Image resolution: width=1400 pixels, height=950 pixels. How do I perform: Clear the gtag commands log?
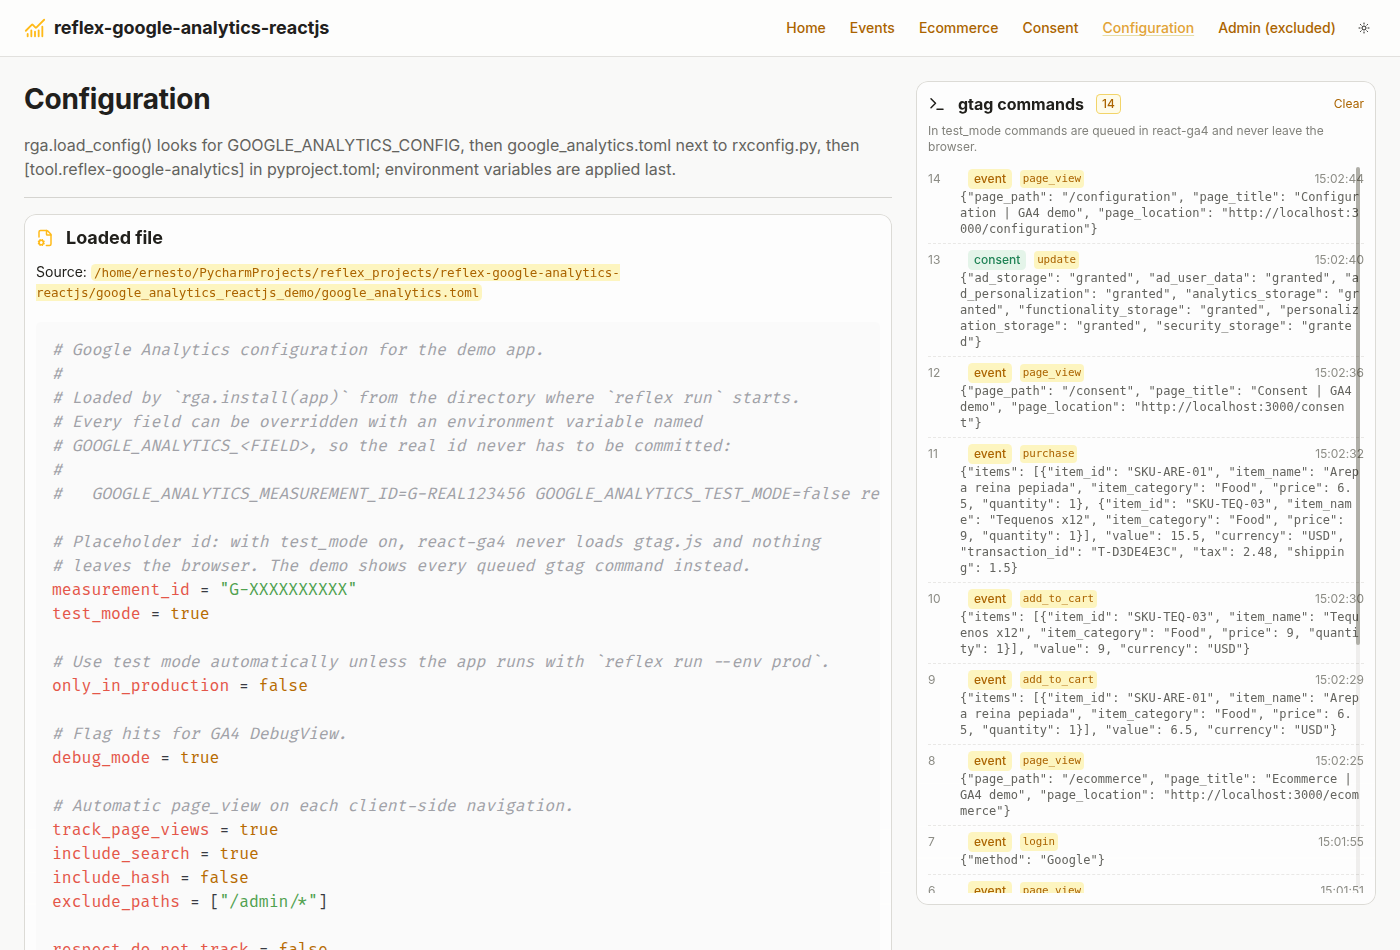(x=1349, y=104)
